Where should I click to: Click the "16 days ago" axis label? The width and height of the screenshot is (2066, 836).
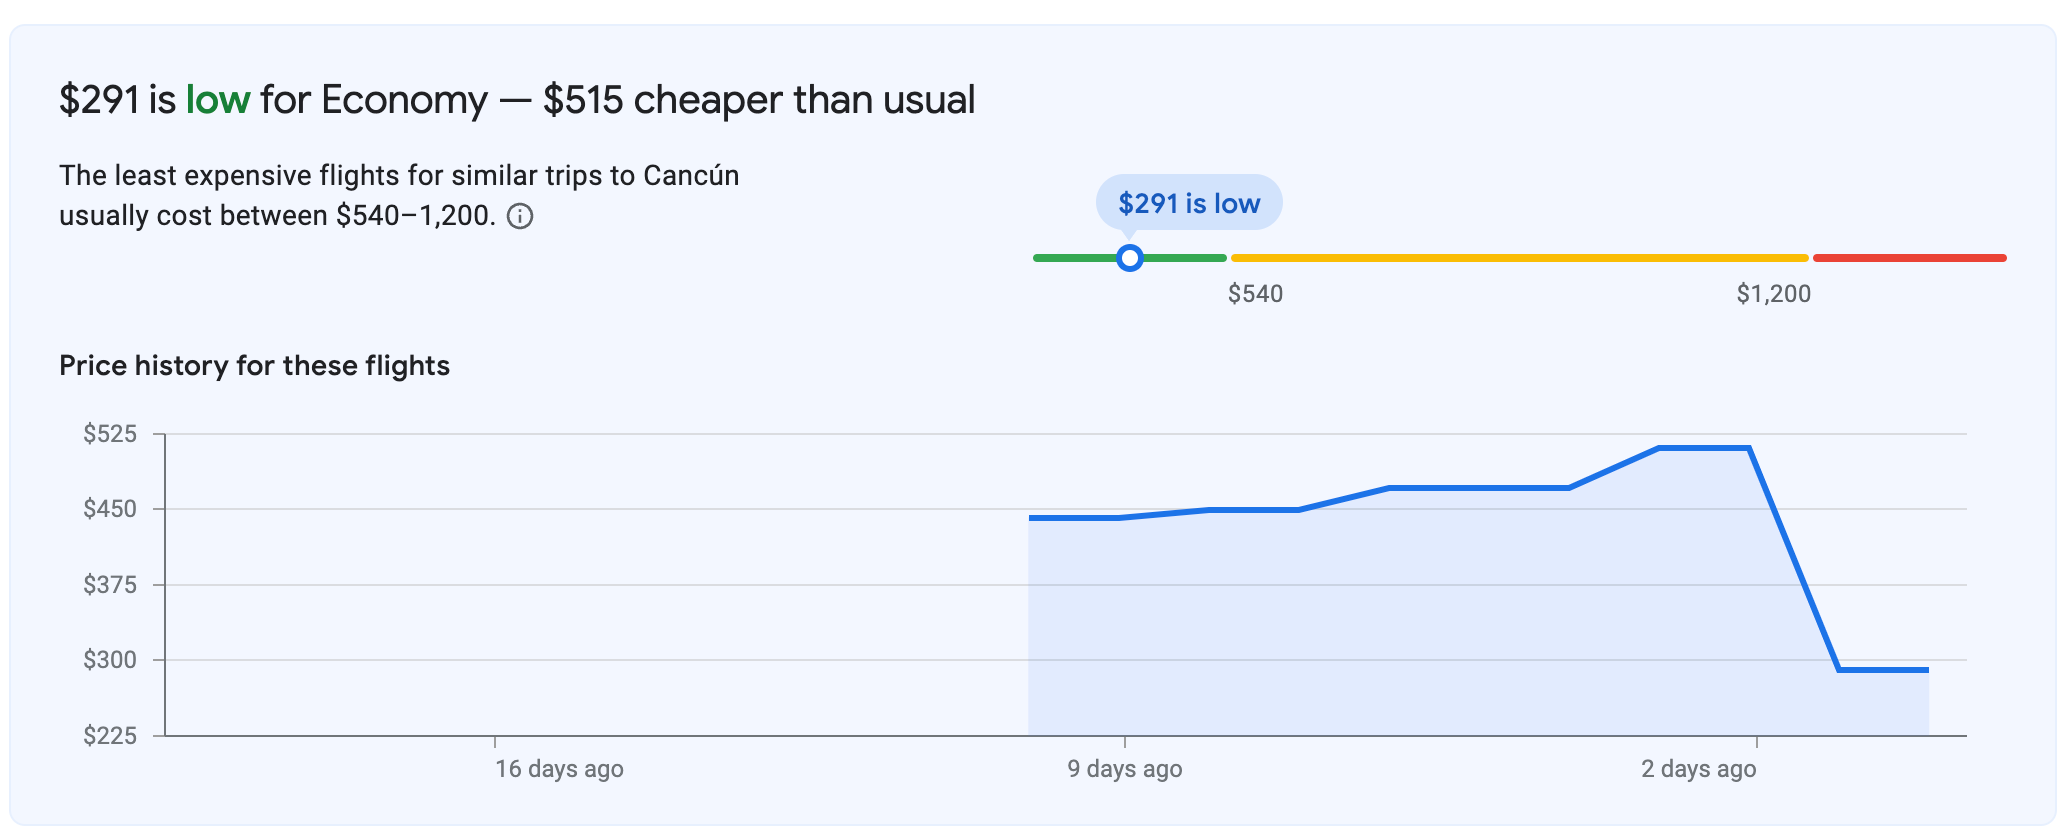[559, 769]
